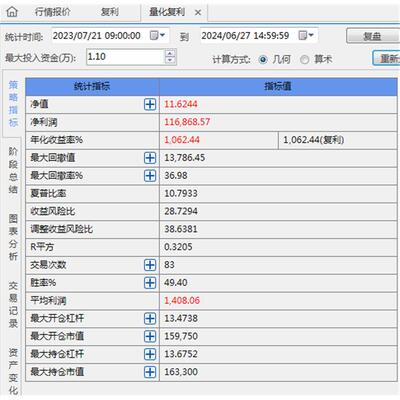Screen dimensions: 400x400
Task: Click 夏普比率 row label
Action: coord(48,194)
